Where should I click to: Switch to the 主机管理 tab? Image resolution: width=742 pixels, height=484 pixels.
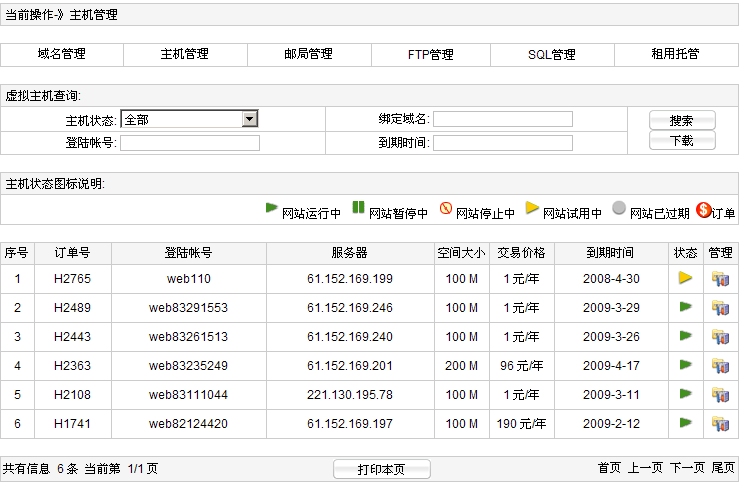[x=185, y=54]
